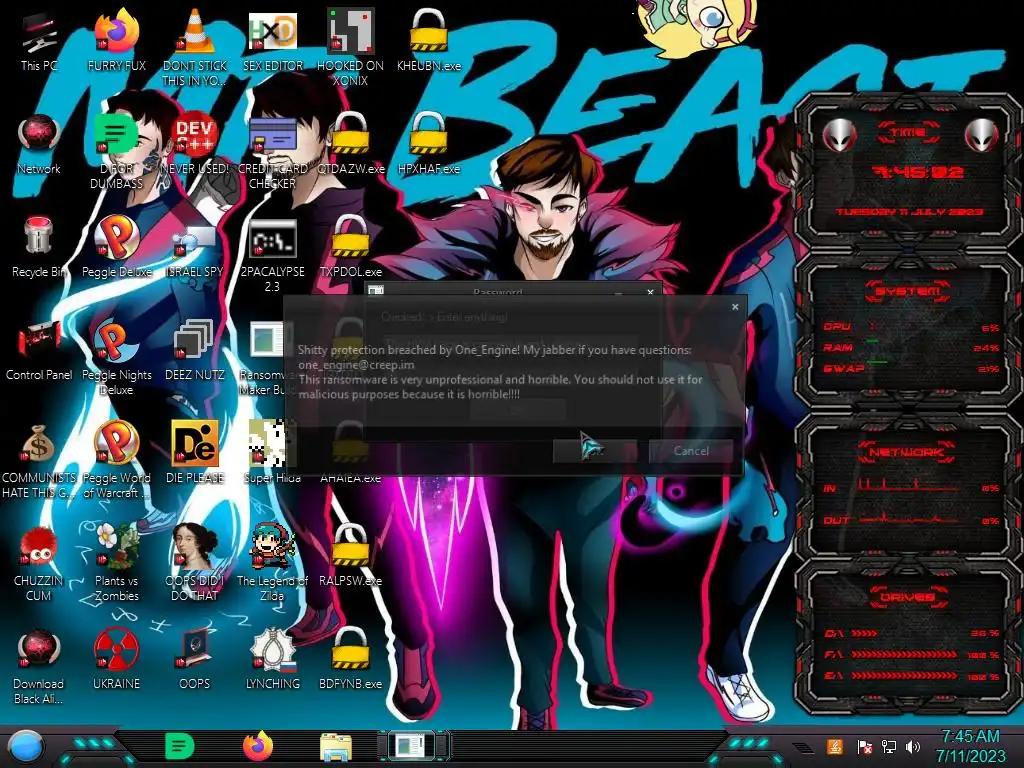Image resolution: width=1024 pixels, height=768 pixels.
Task: Select the KHEUBN.exe padlock file
Action: tap(428, 40)
